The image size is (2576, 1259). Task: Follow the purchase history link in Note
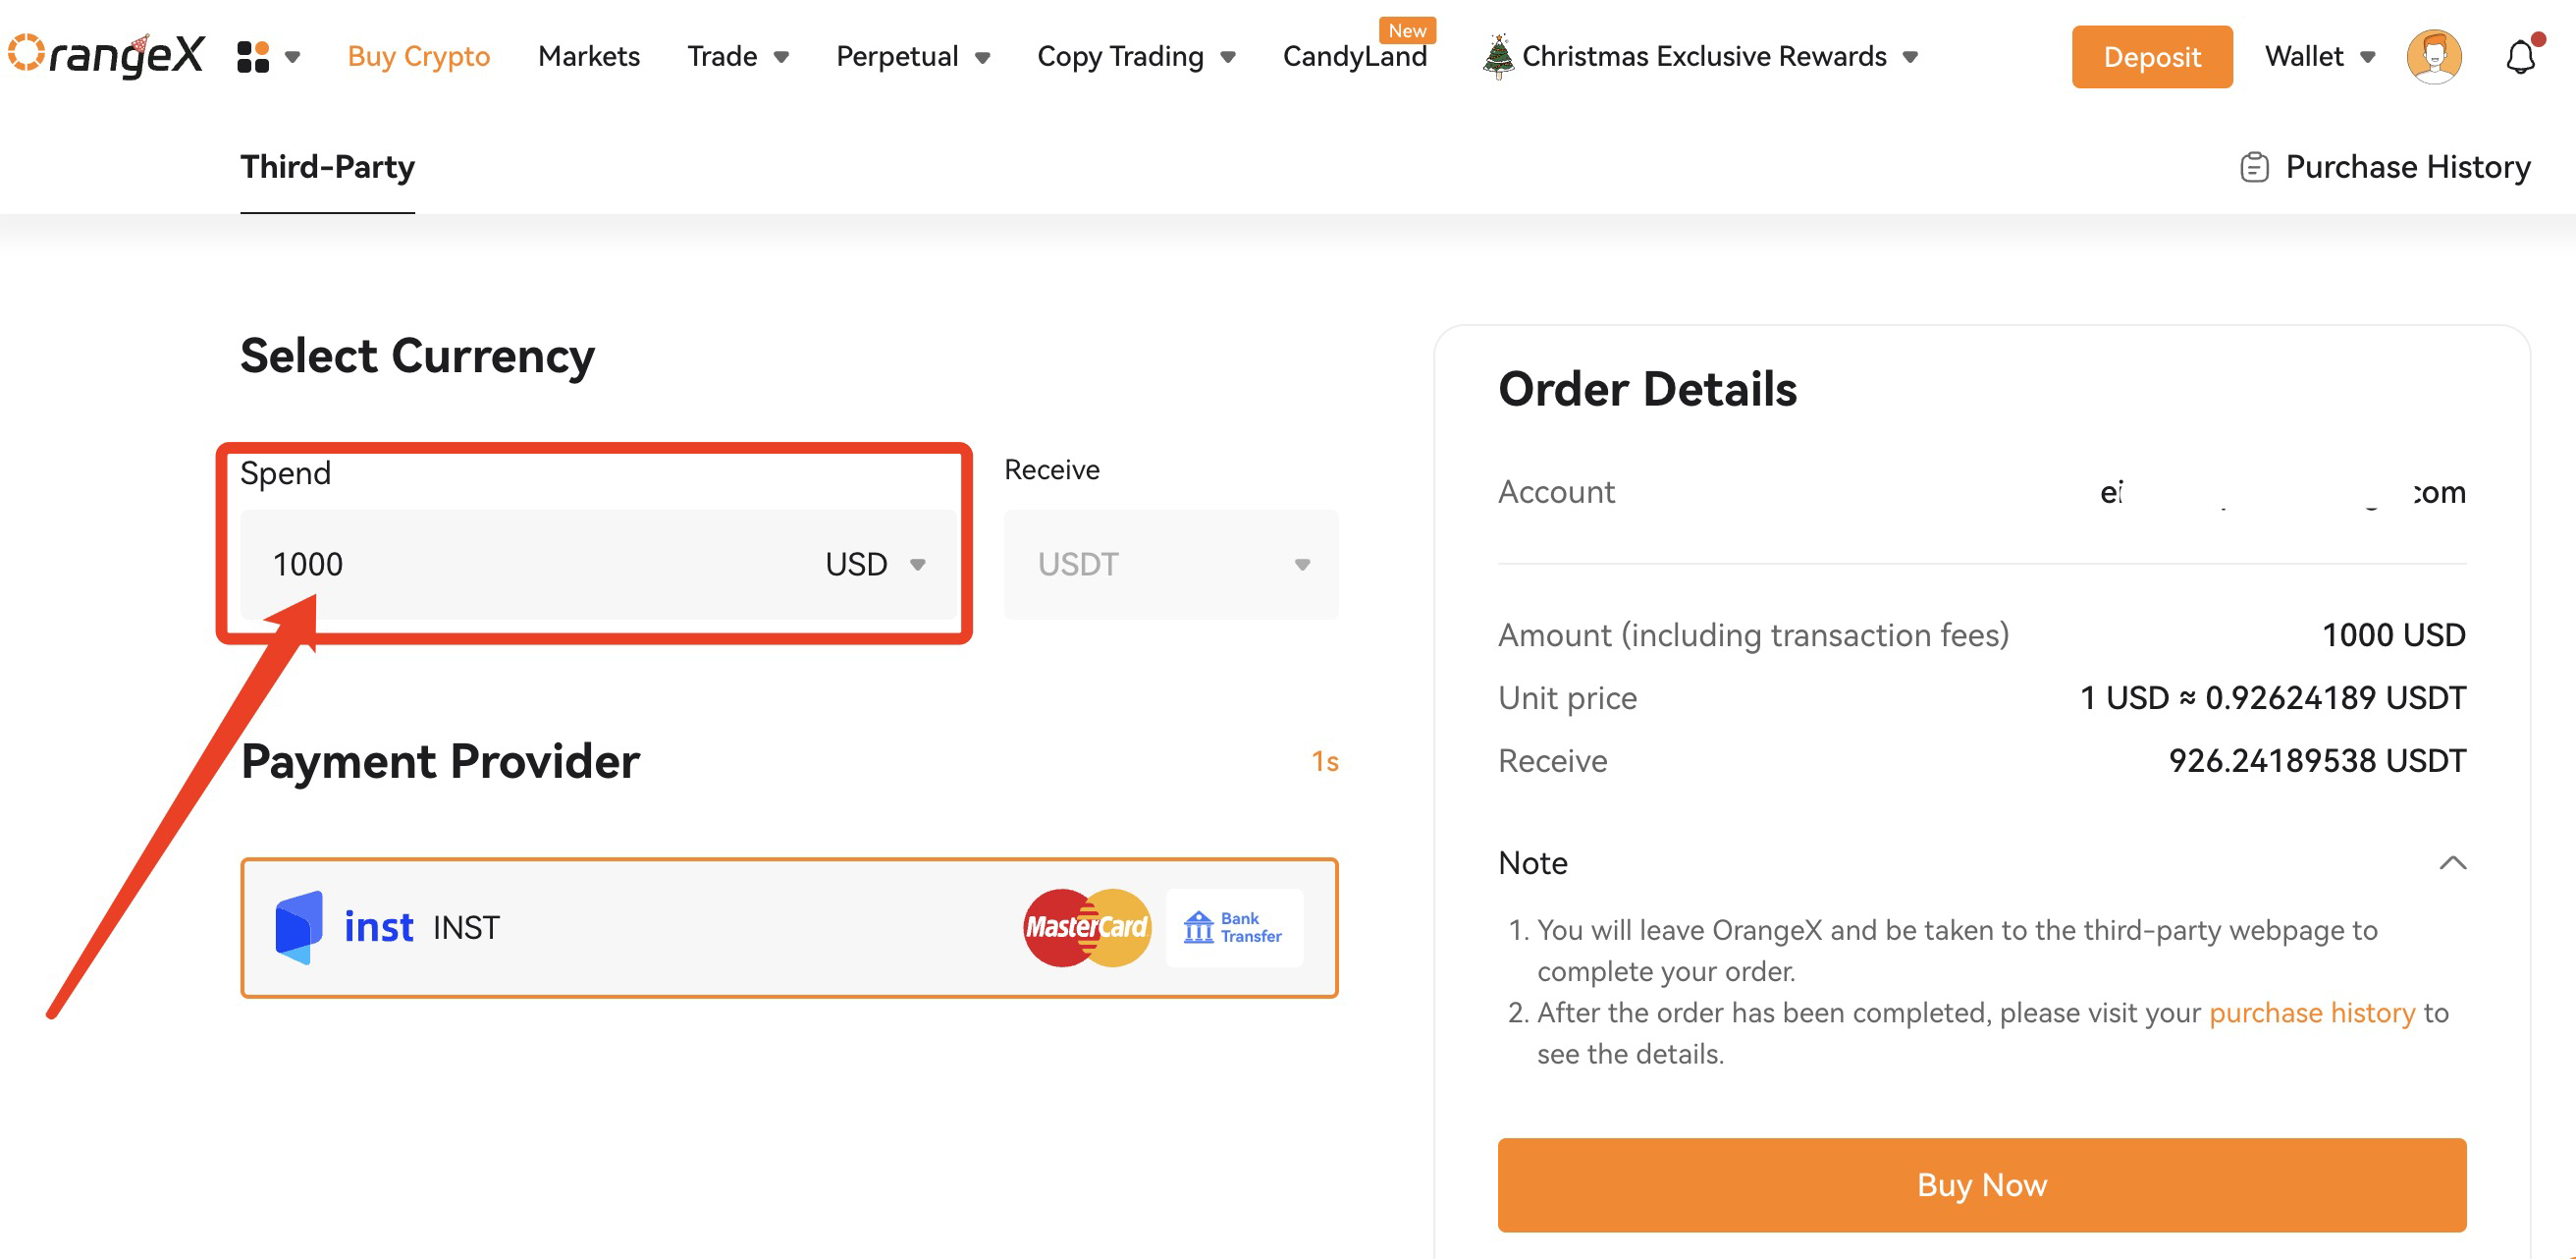click(2311, 1012)
